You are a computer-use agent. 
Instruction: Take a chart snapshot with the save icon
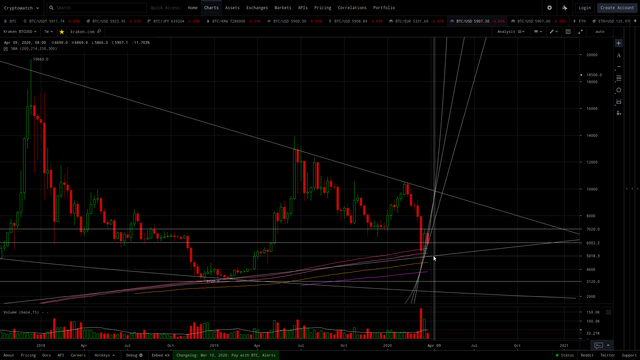(568, 32)
